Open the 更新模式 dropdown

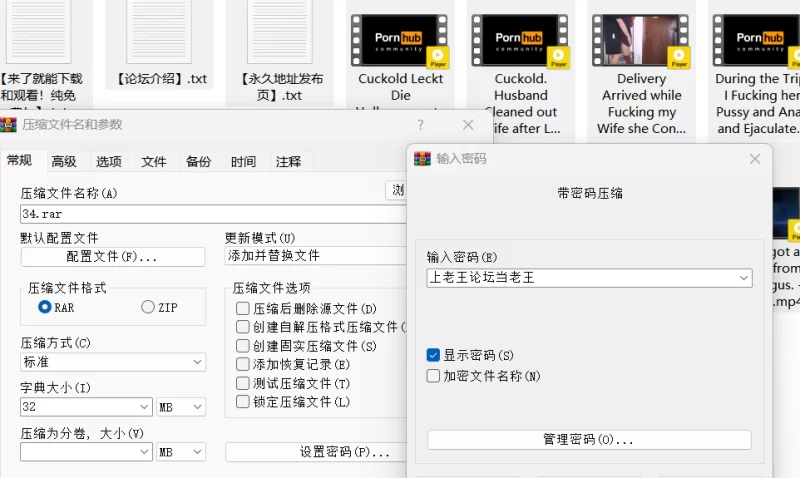tap(315, 256)
